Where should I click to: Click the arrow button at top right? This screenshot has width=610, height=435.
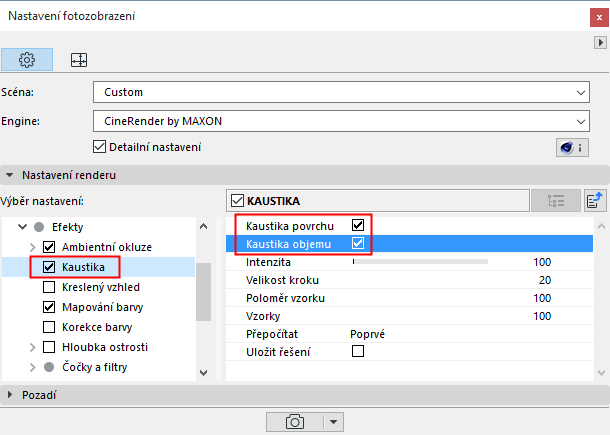click(x=600, y=43)
